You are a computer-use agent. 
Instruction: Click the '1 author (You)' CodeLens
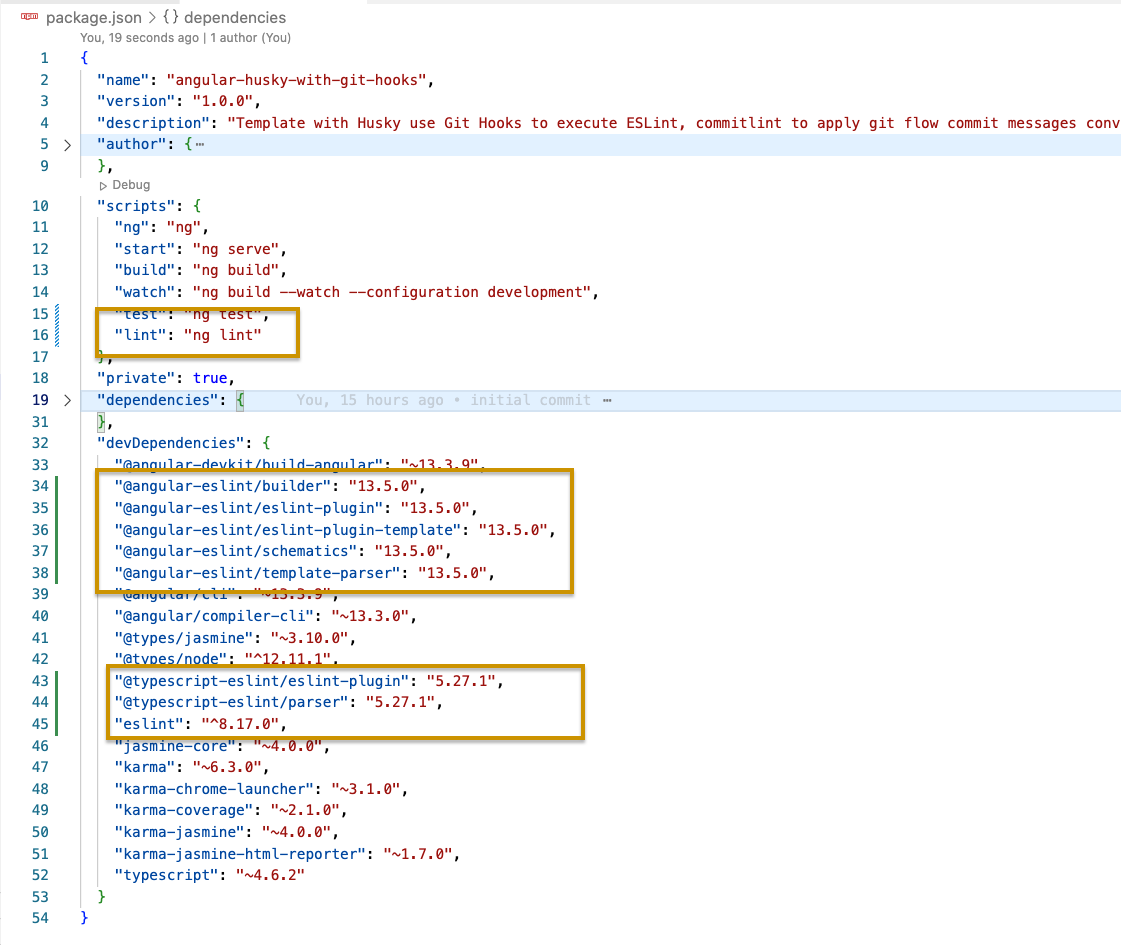click(250, 37)
